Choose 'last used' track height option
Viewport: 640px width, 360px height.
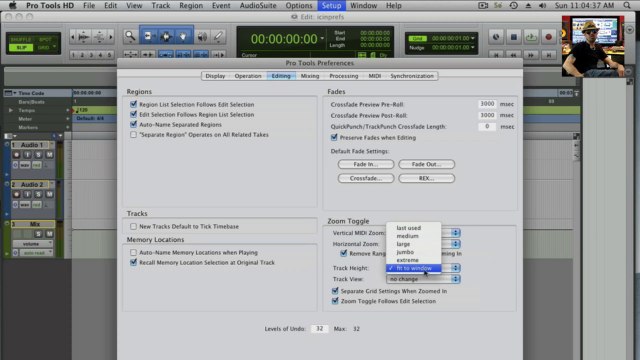click(x=413, y=228)
